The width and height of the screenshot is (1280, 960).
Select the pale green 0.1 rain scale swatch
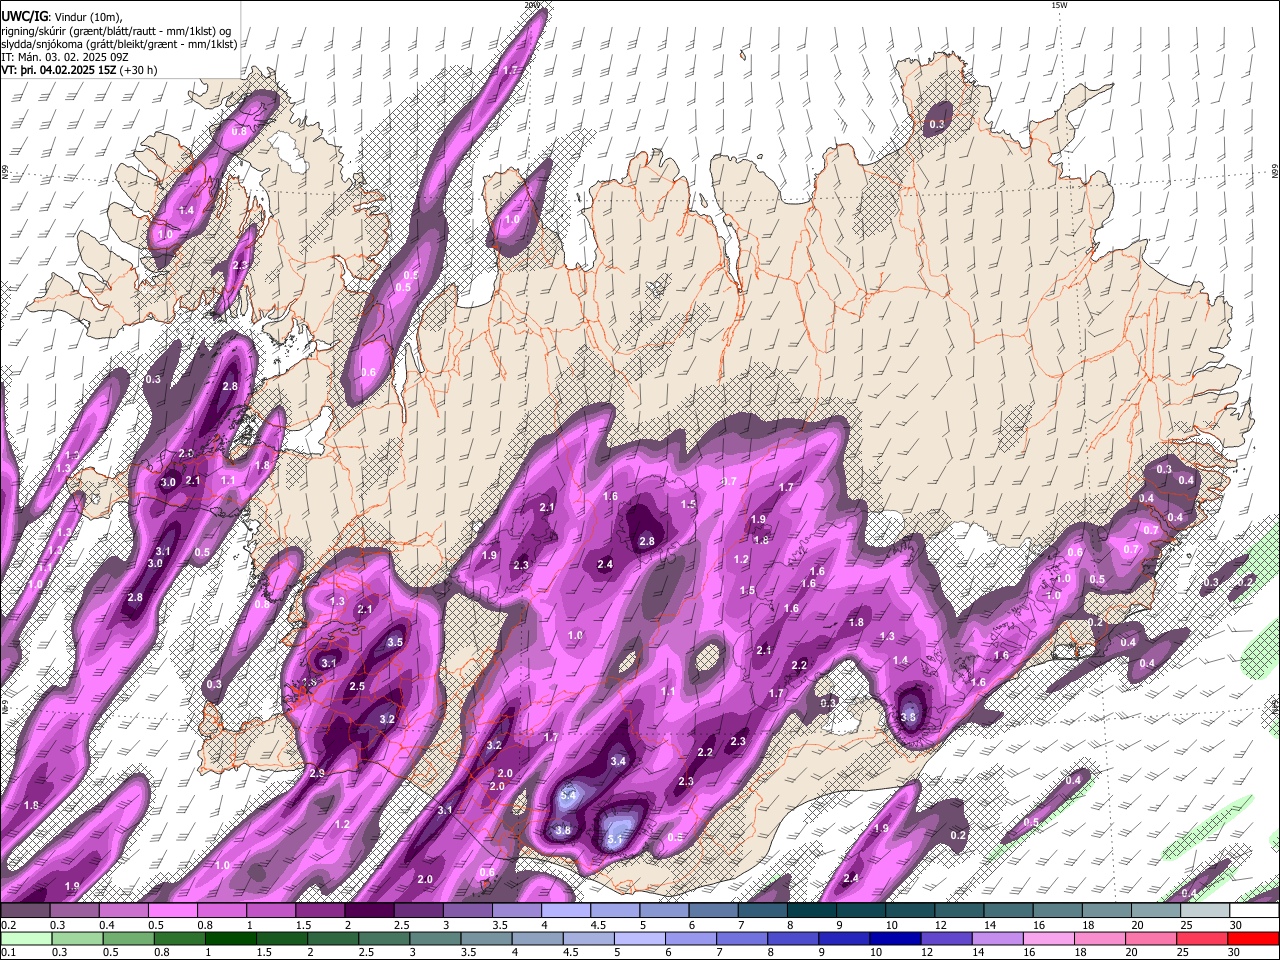point(26,938)
